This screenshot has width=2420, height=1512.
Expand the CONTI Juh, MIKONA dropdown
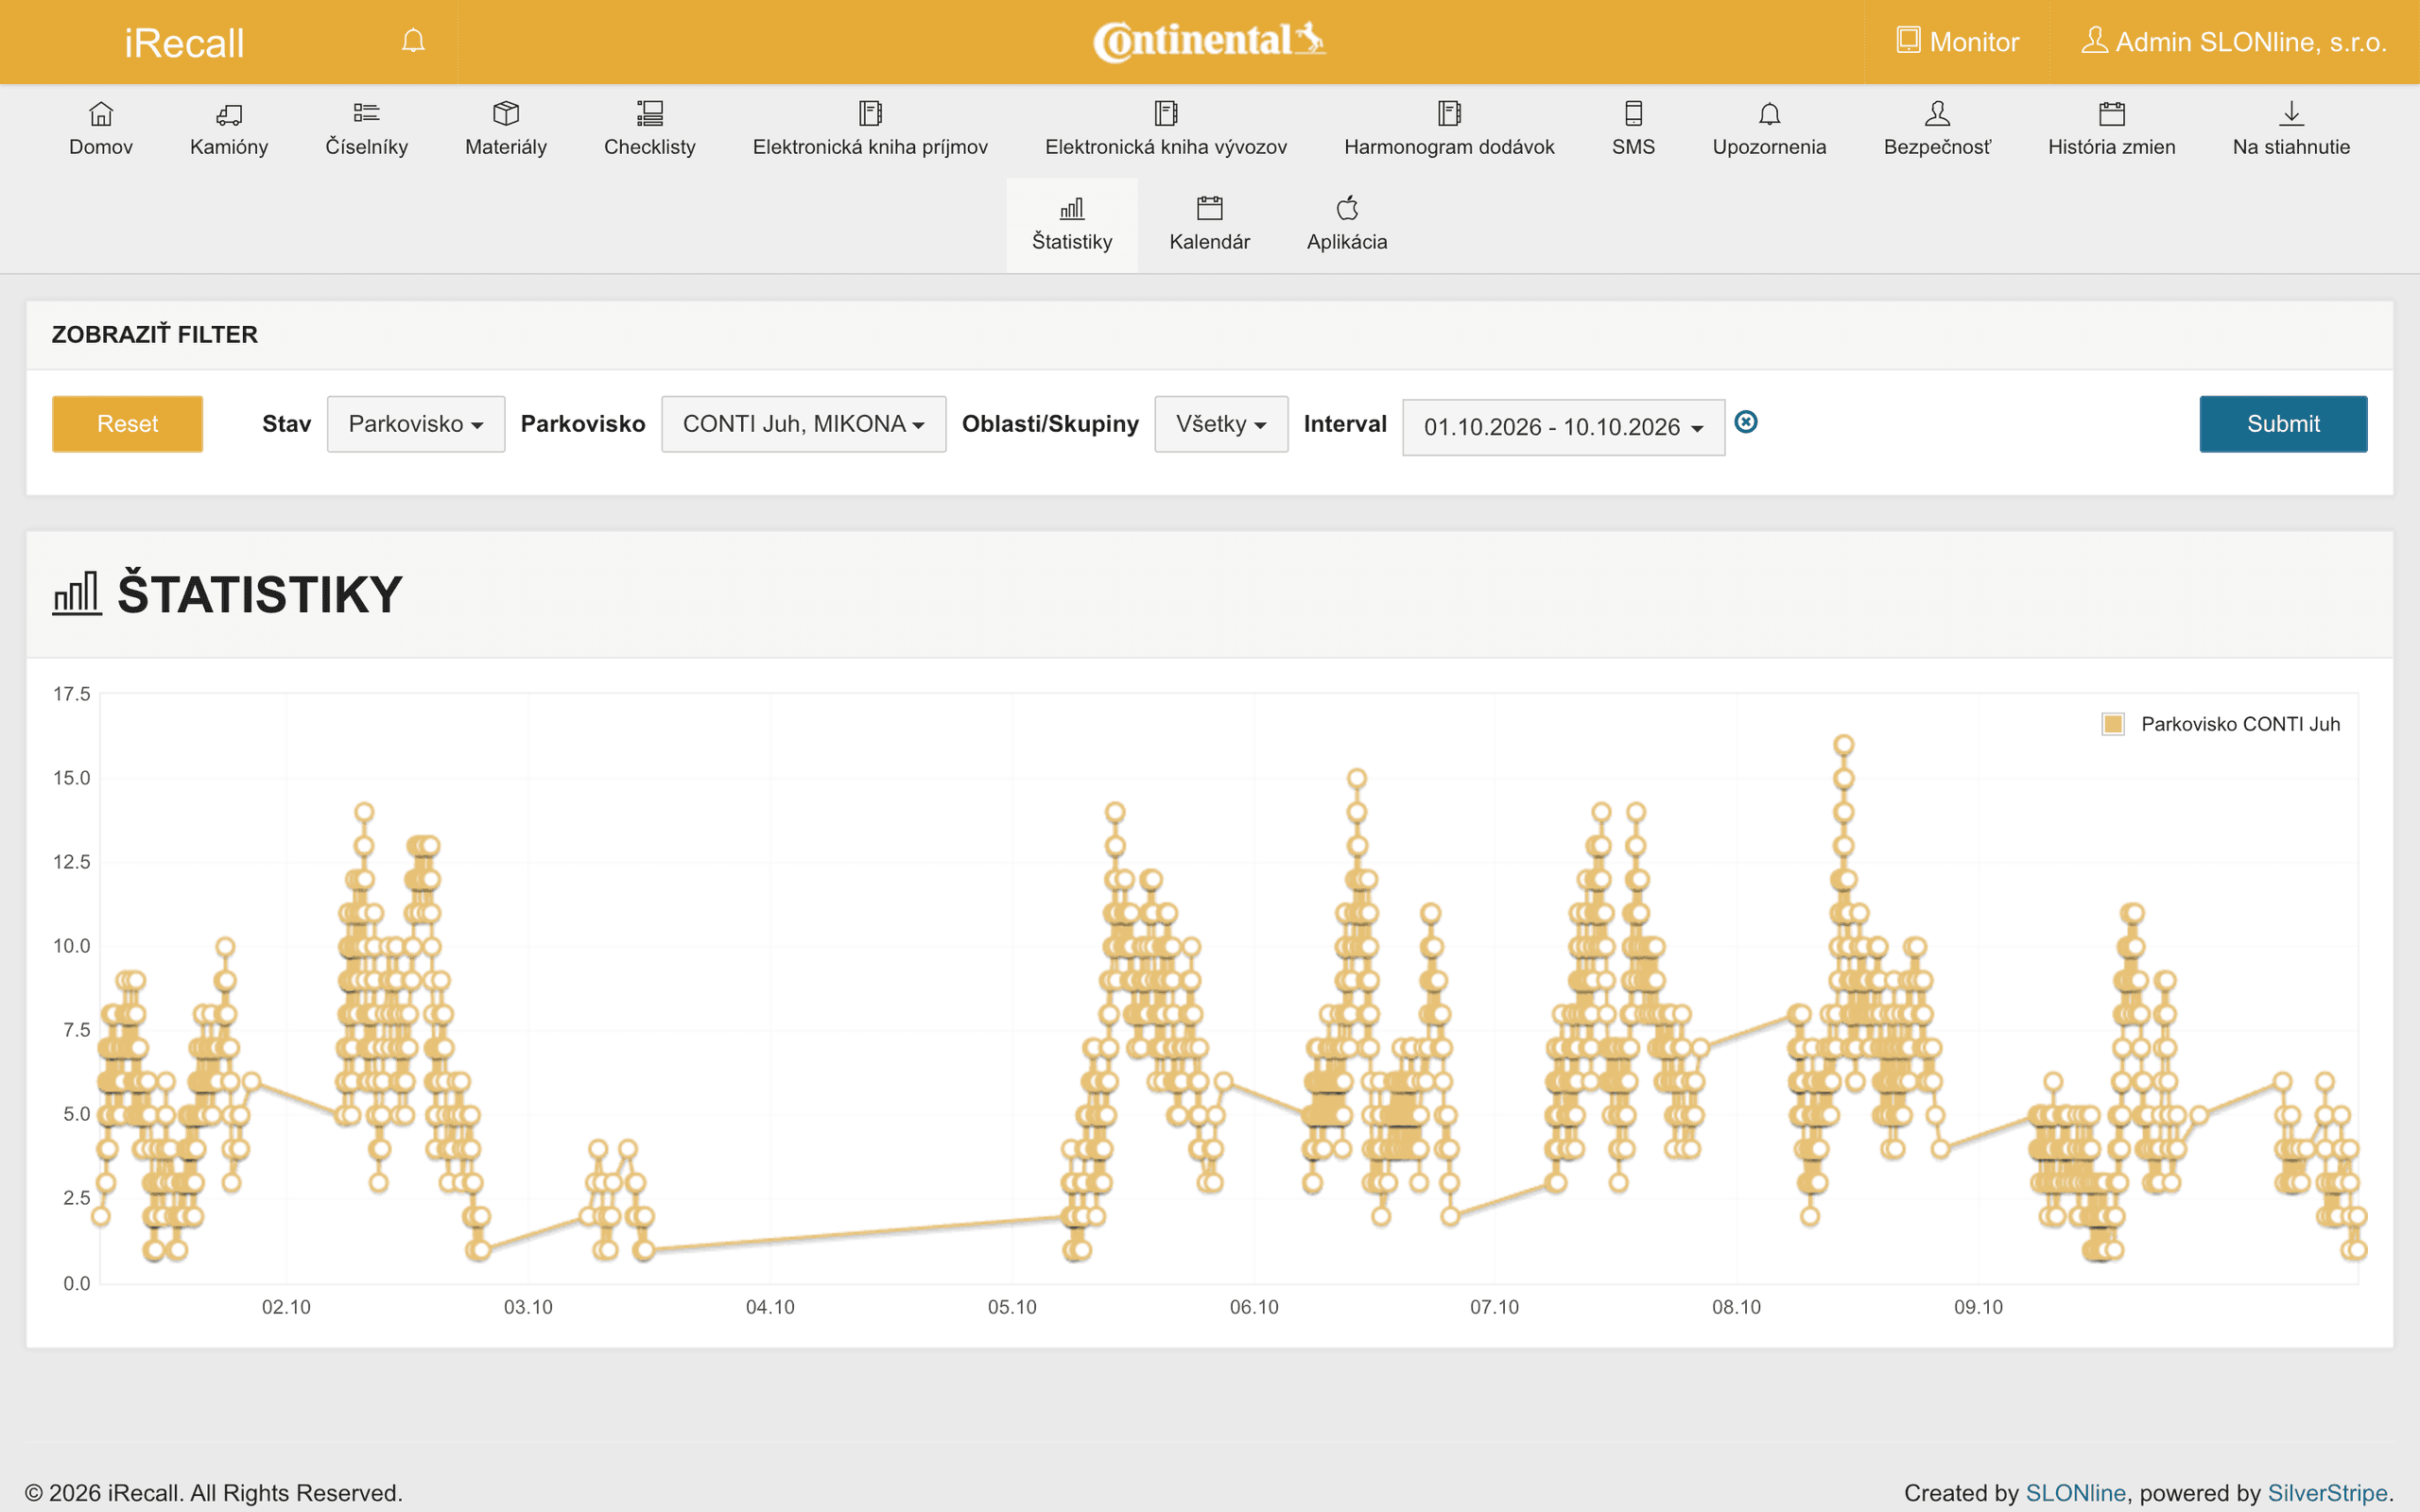click(803, 424)
